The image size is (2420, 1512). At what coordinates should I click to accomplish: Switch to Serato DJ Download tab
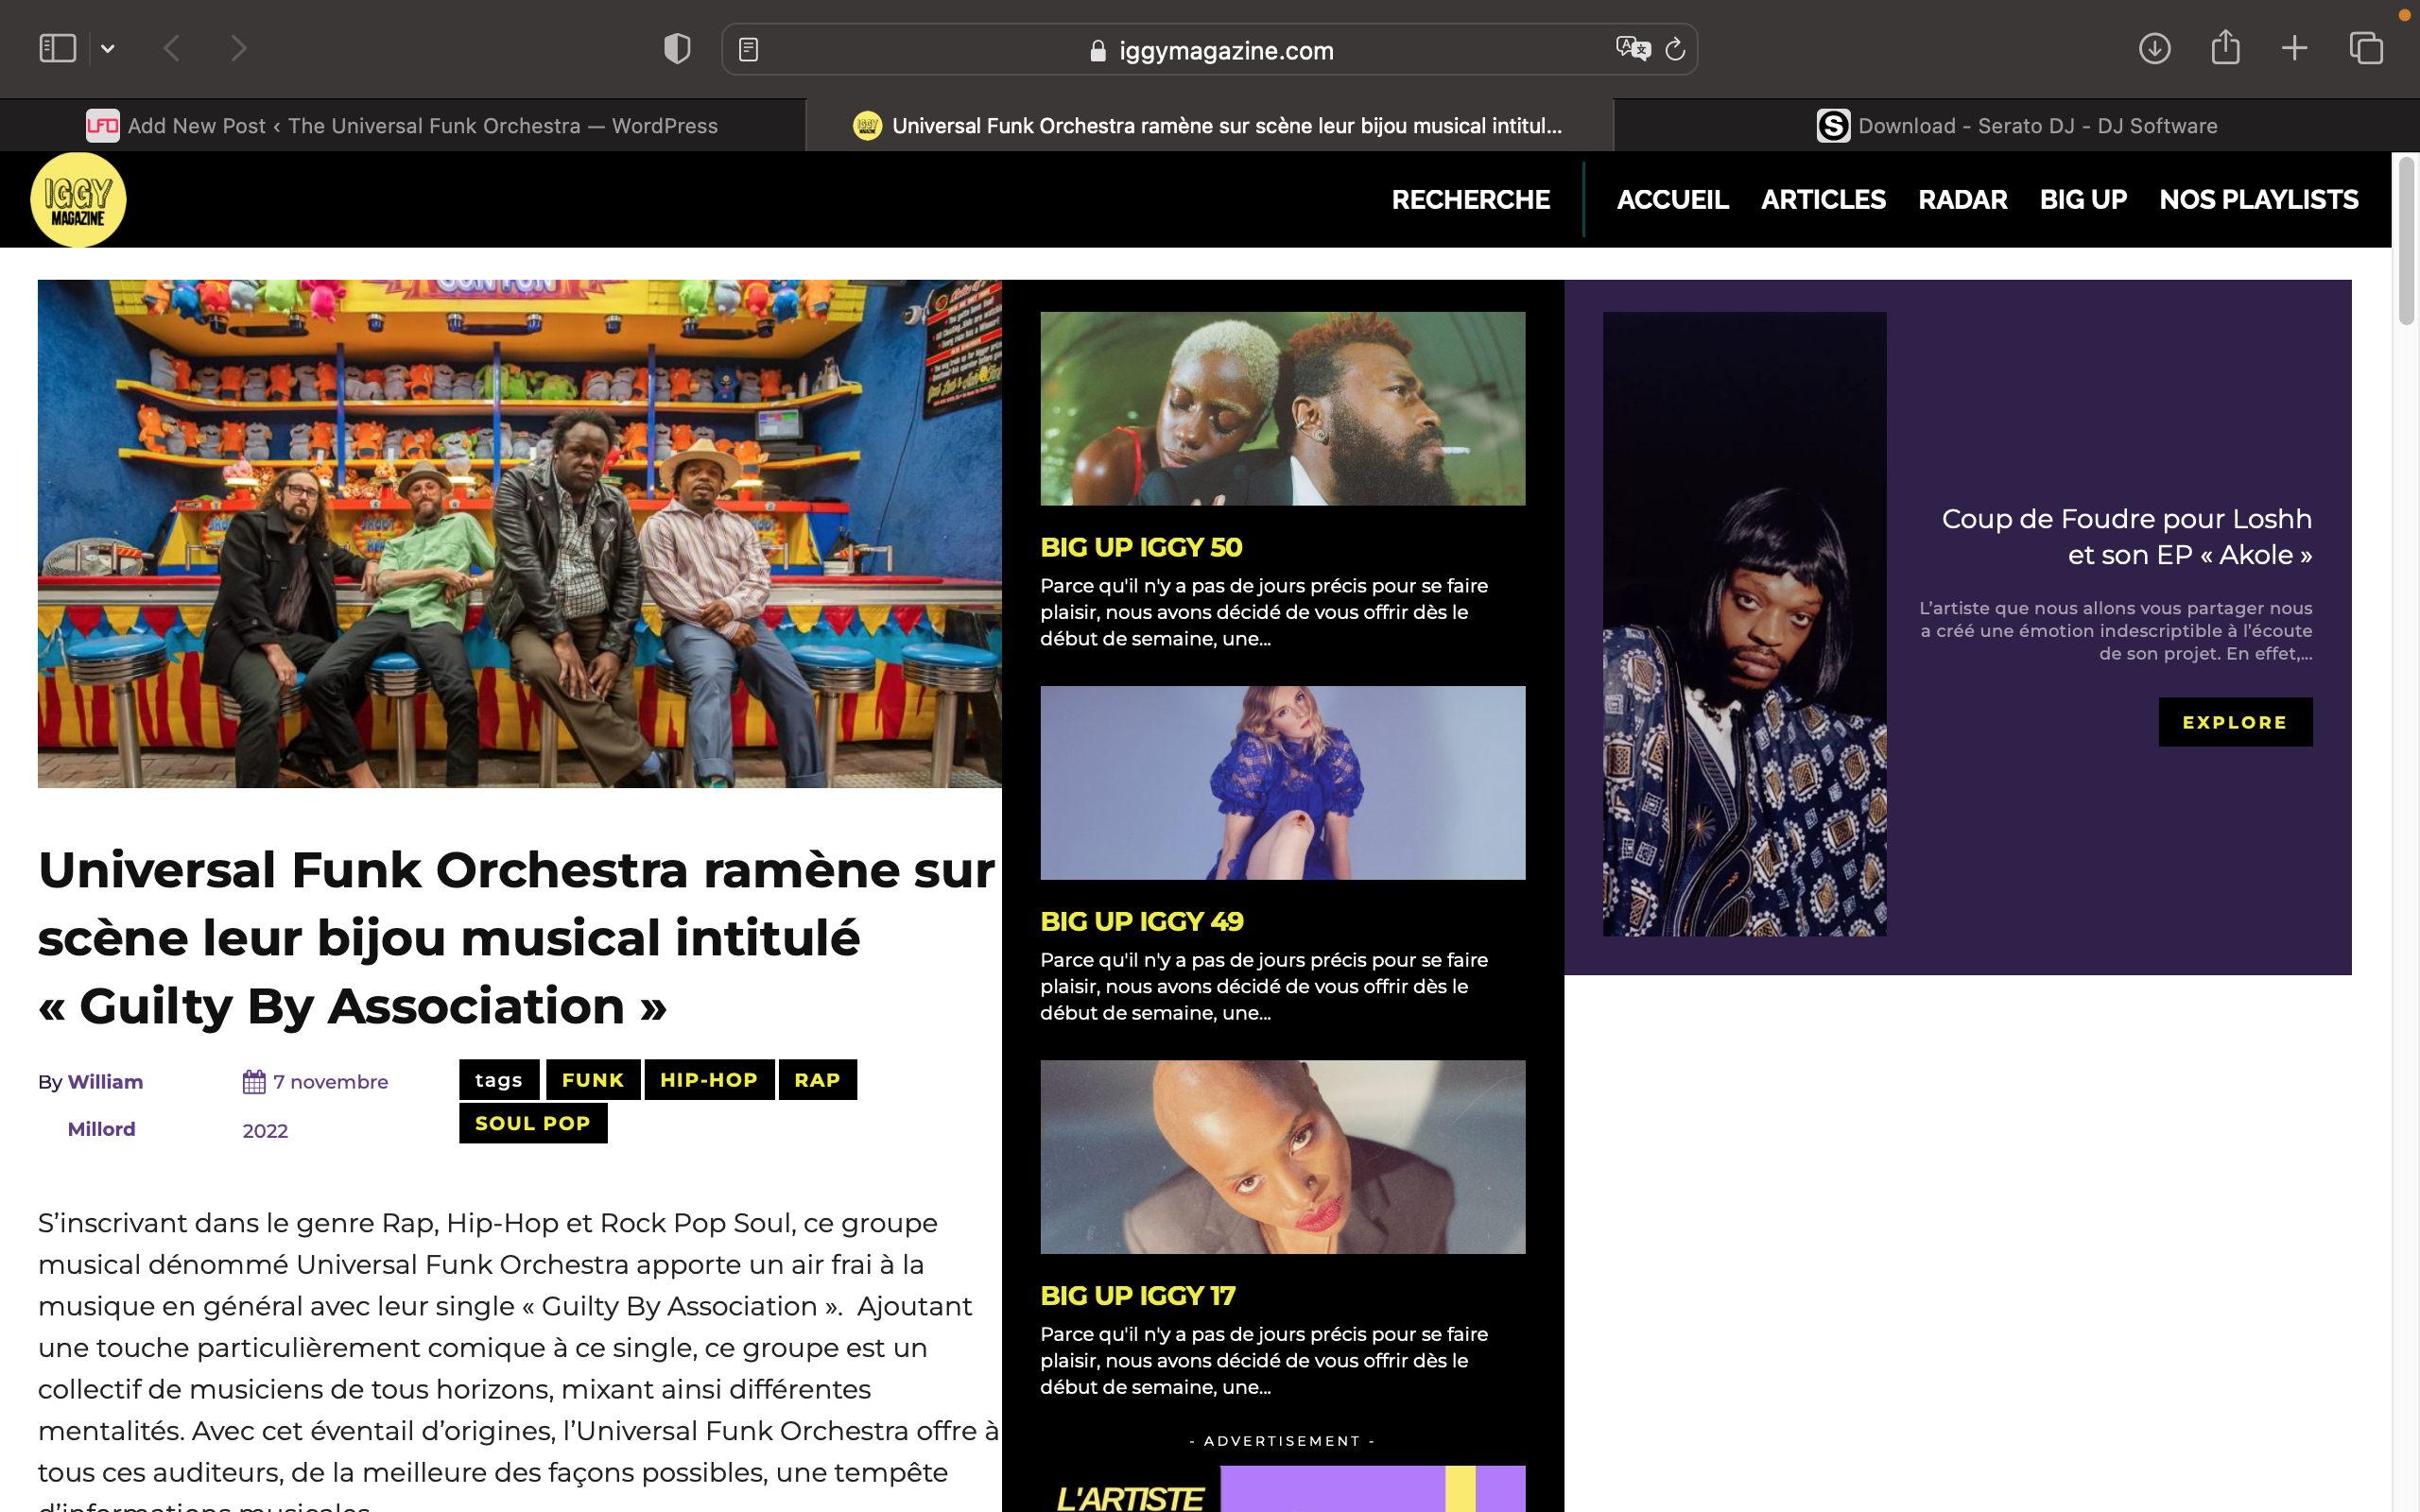(2016, 126)
